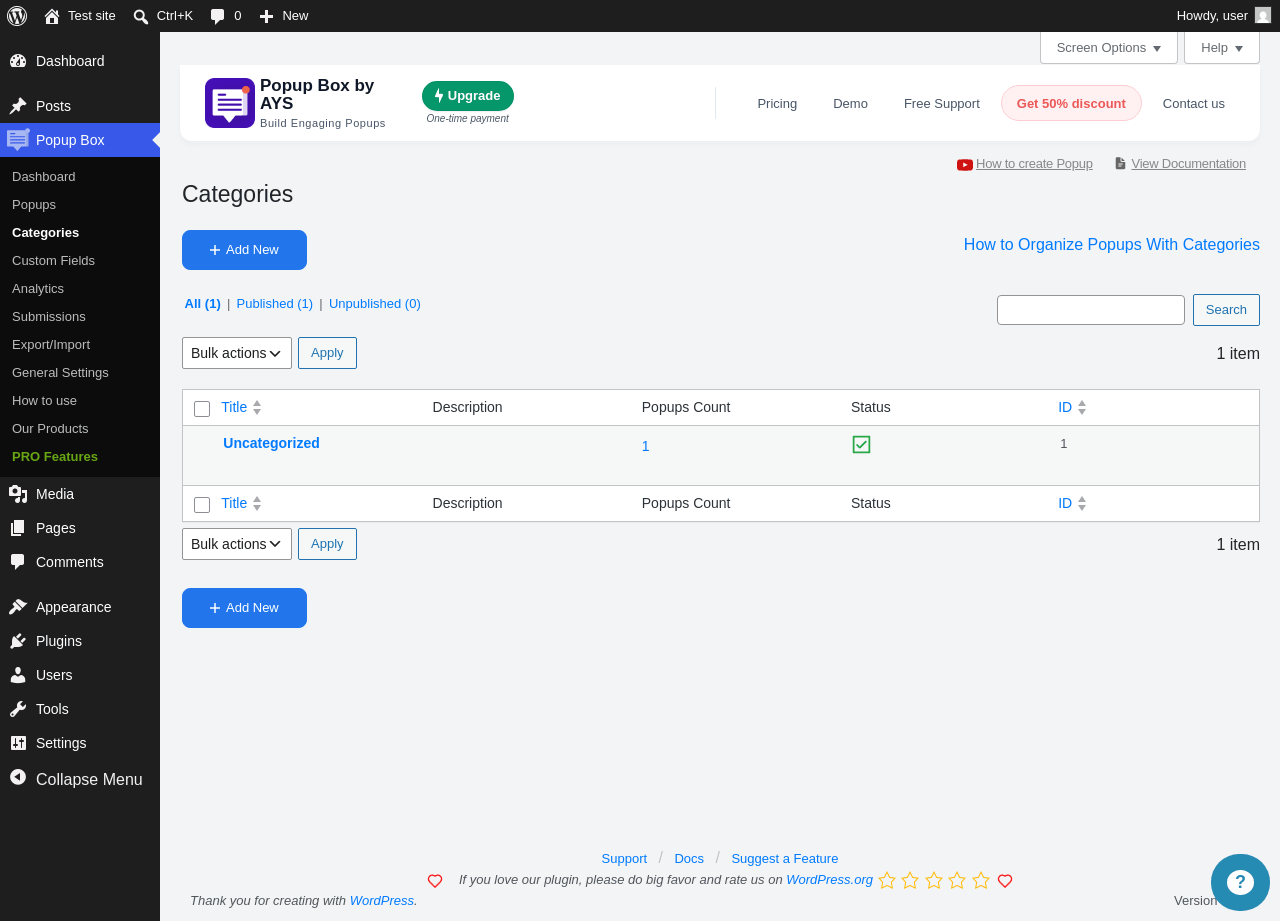The height and width of the screenshot is (921, 1280).
Task: Click the Posts pin icon
Action: [18, 106]
